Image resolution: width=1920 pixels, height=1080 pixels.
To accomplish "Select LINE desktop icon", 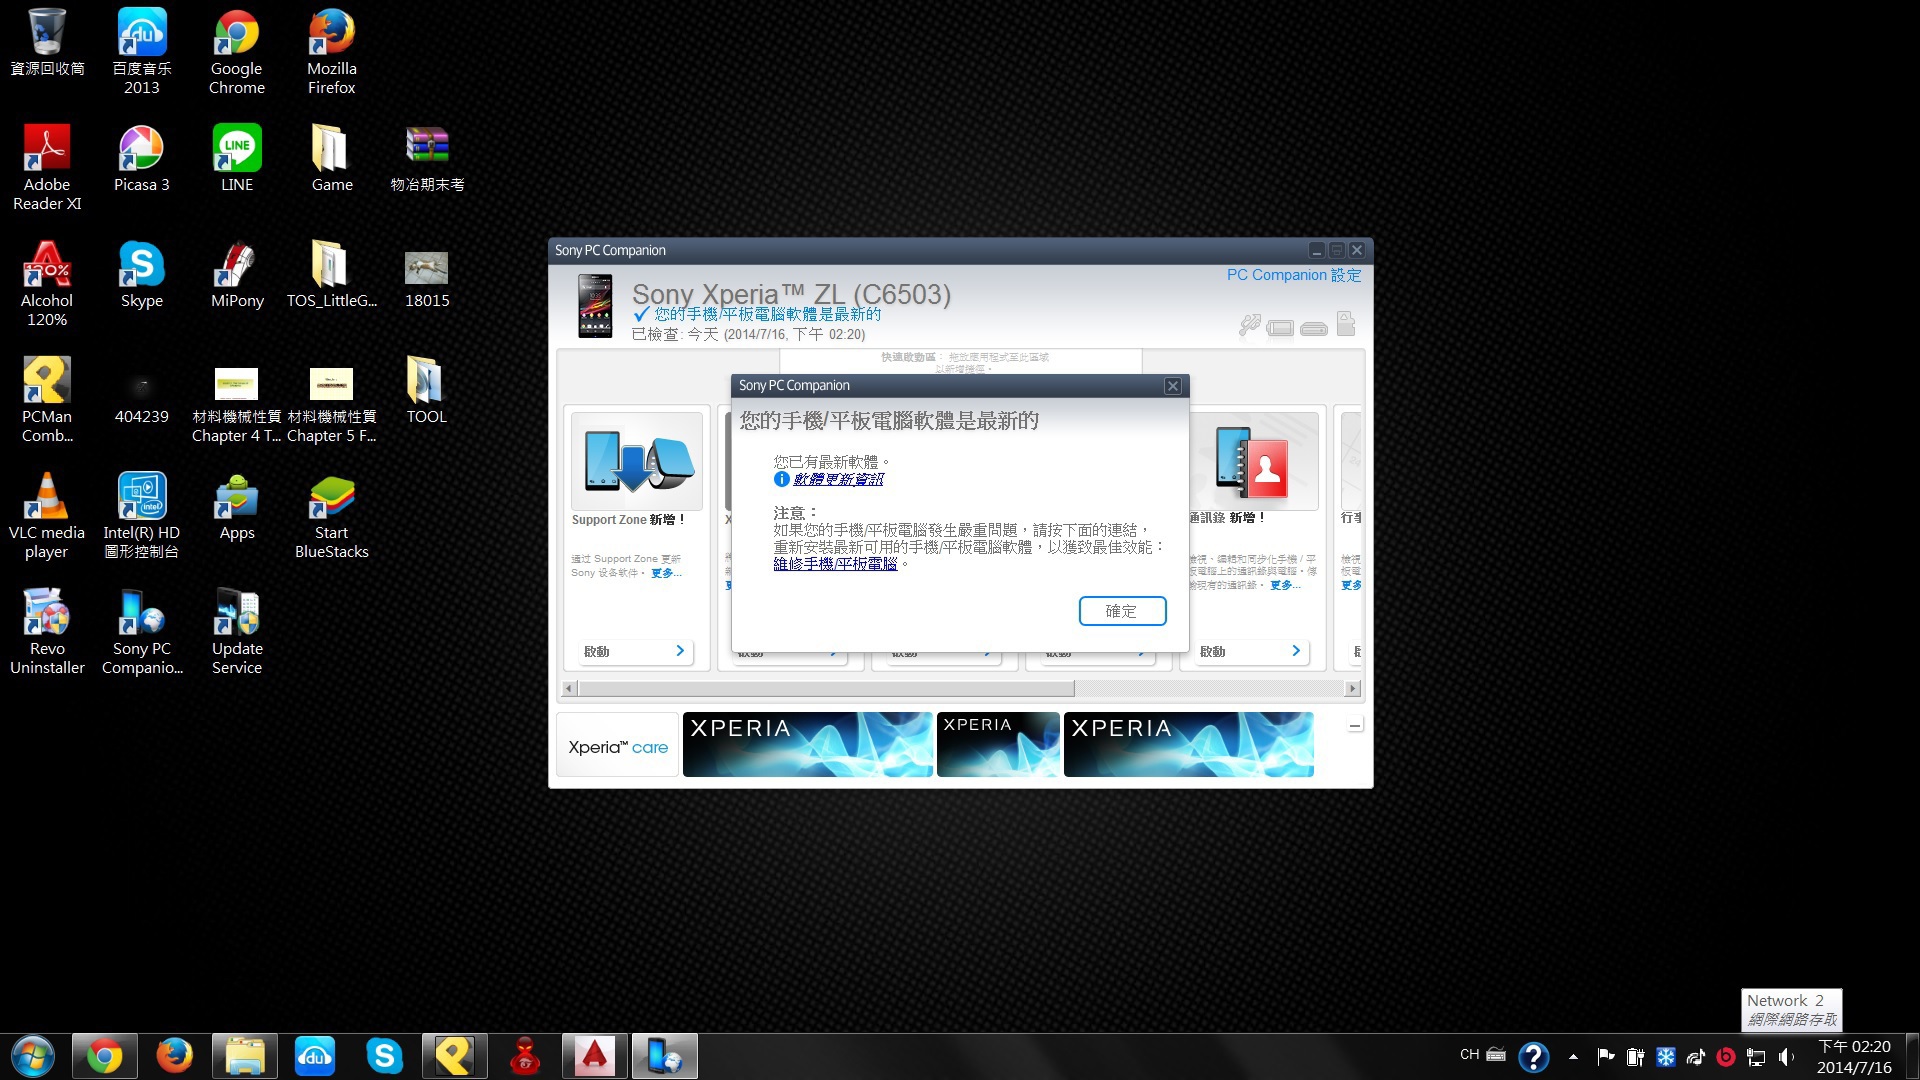I will click(237, 158).
